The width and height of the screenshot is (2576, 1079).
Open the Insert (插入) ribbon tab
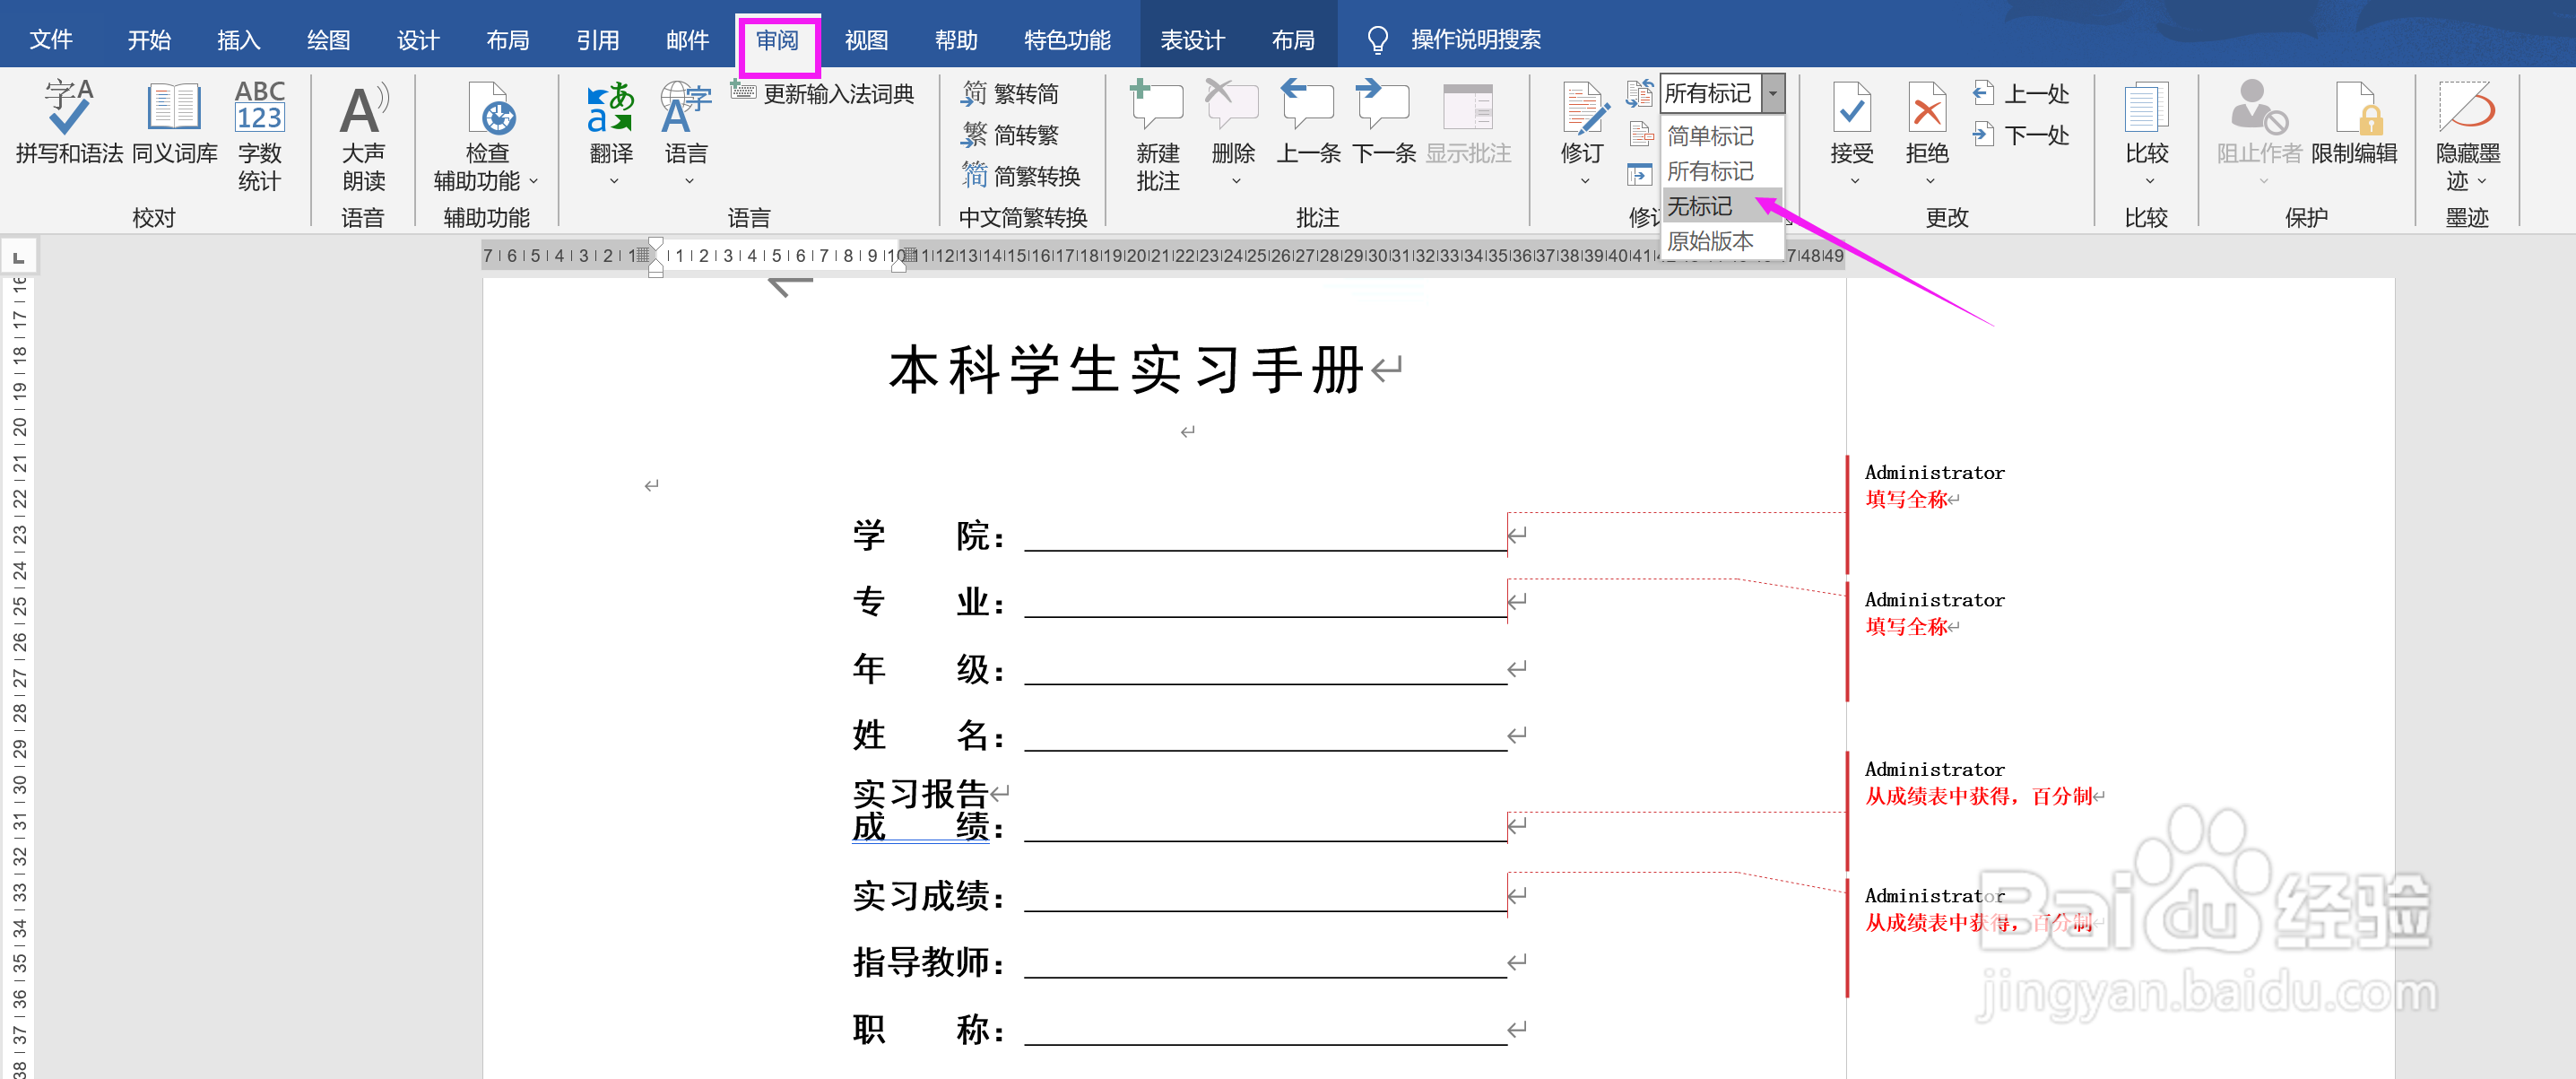coord(238,40)
